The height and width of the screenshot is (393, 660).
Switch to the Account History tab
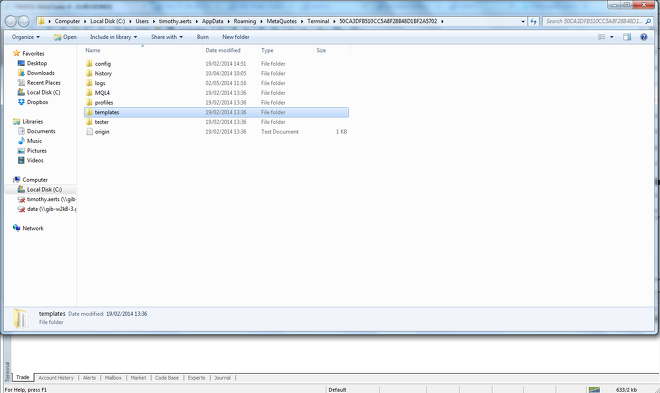coord(56,378)
